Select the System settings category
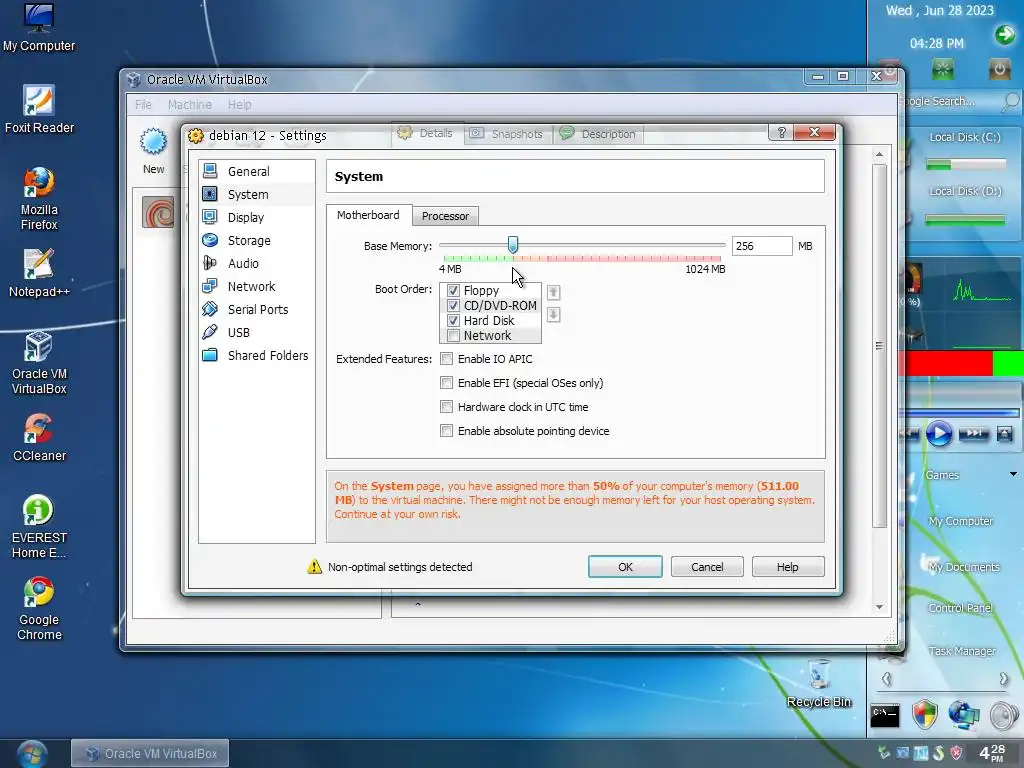Screen dimensions: 1024x768 pos(256,194)
